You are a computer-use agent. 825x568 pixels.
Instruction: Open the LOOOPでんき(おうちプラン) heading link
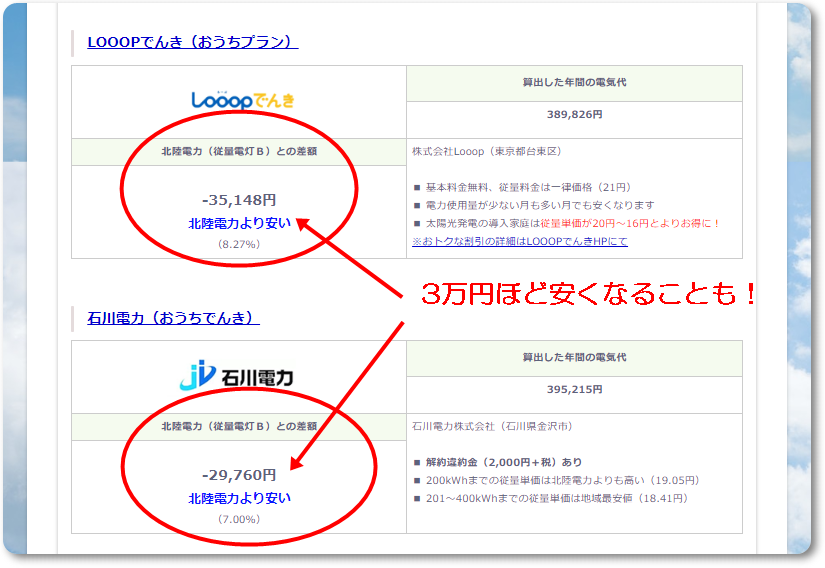pyautogui.click(x=193, y=42)
